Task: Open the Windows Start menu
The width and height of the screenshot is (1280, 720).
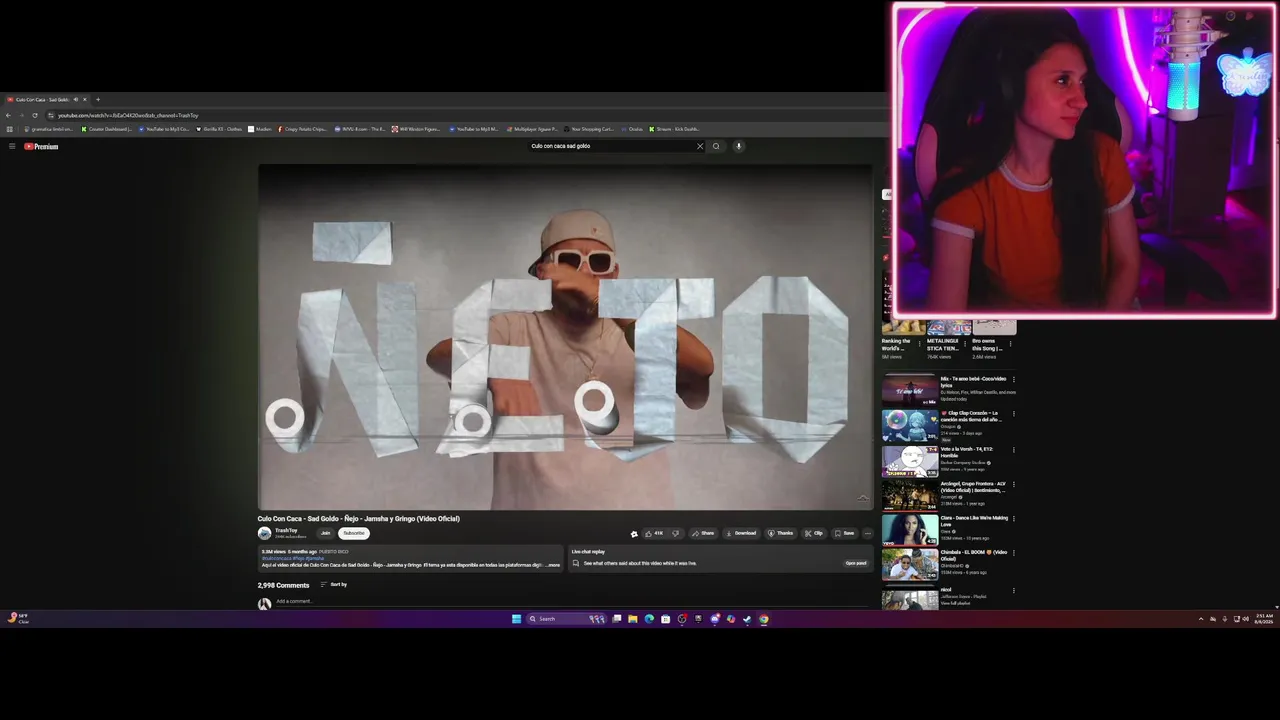Action: [x=516, y=619]
